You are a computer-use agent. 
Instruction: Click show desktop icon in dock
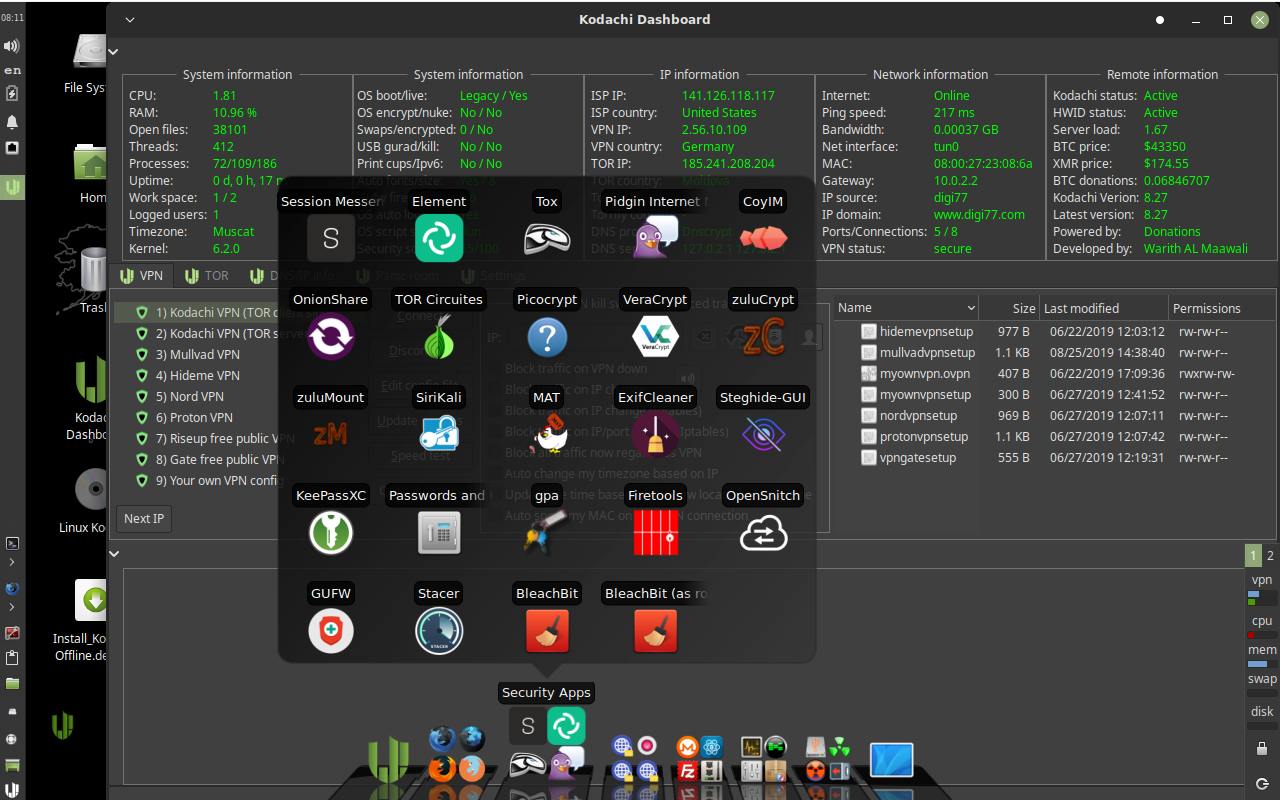pyautogui.click(x=891, y=760)
